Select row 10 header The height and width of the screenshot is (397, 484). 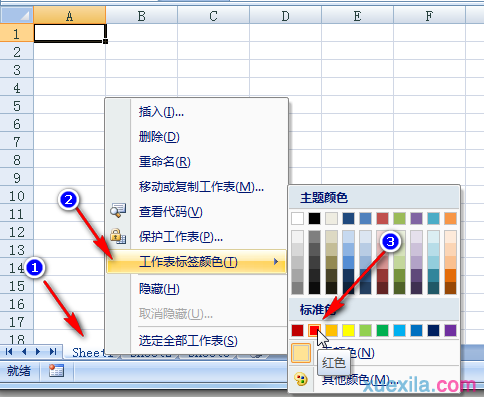[17, 196]
